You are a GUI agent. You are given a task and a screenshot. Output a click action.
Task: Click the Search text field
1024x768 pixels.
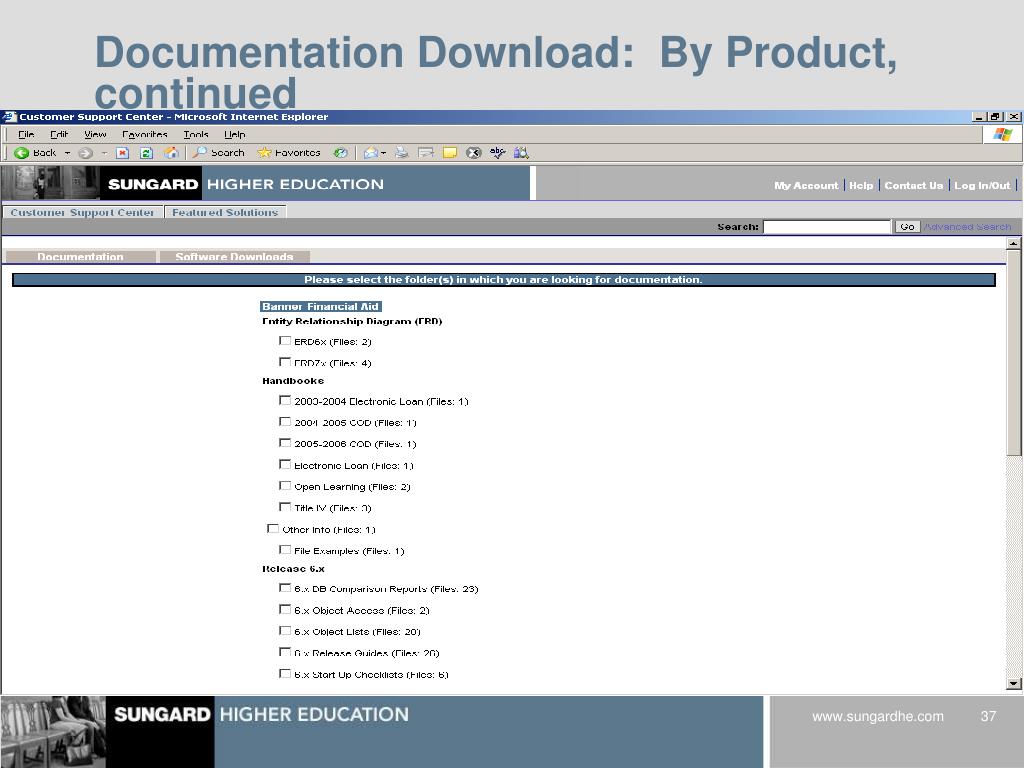[827, 227]
